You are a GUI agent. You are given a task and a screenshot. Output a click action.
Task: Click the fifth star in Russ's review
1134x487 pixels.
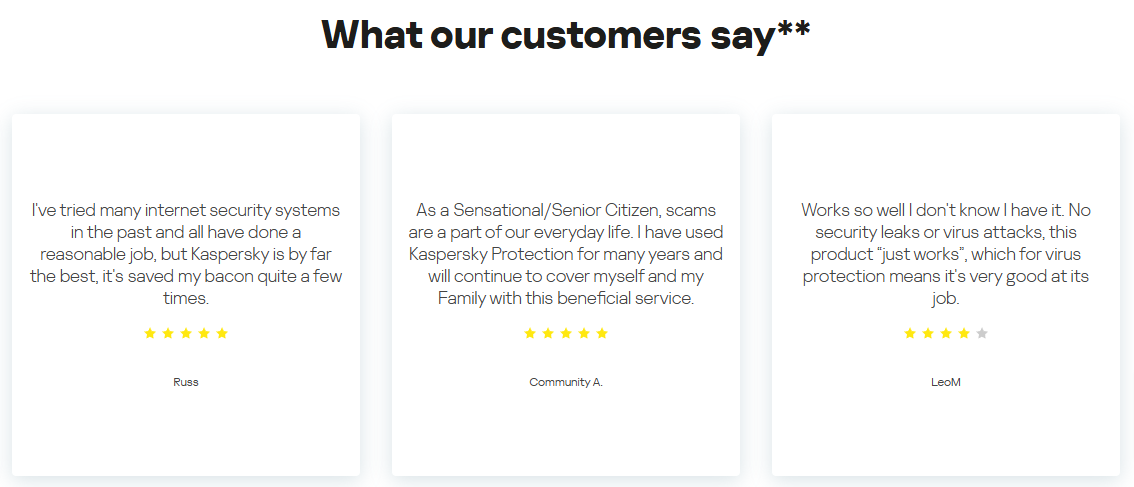pos(222,333)
